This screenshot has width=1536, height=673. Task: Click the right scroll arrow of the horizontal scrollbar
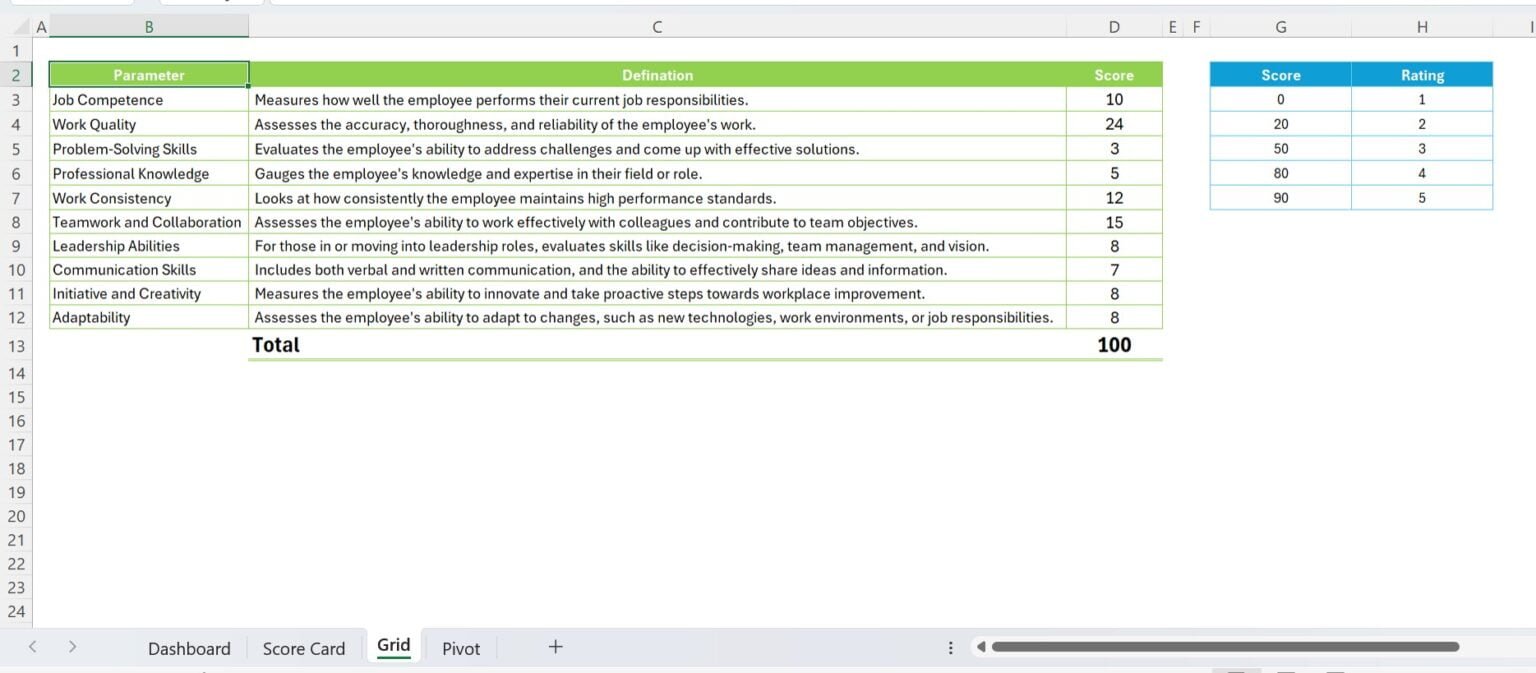(x=1527, y=648)
